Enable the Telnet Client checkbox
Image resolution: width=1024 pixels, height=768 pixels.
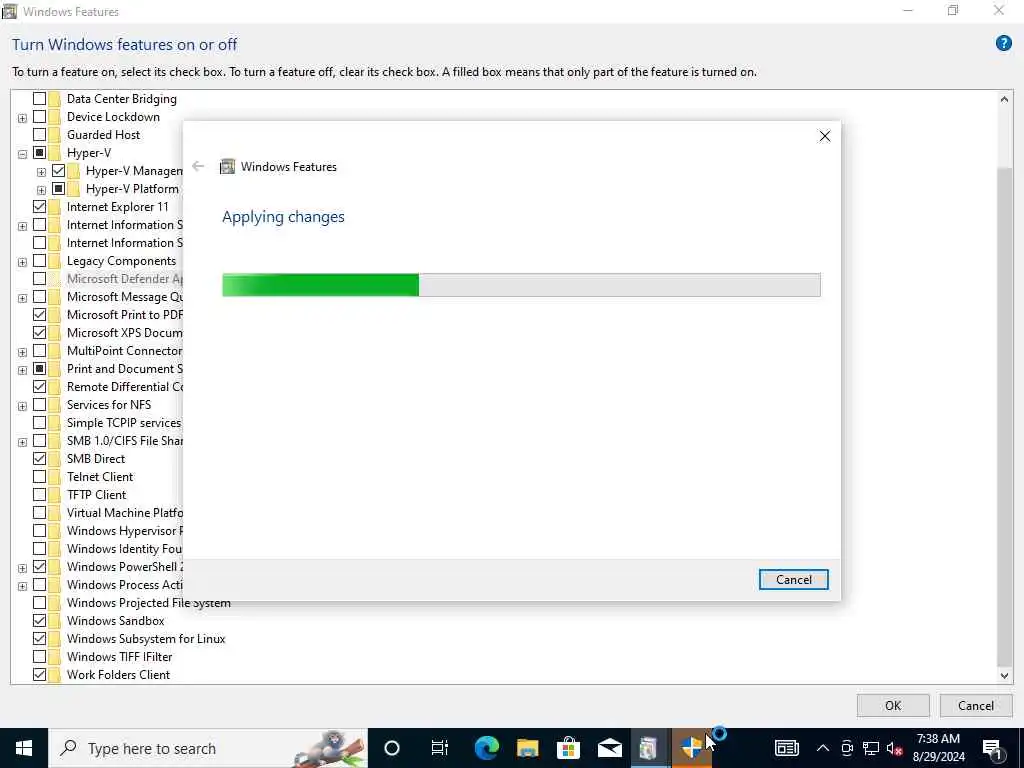pyautogui.click(x=39, y=477)
